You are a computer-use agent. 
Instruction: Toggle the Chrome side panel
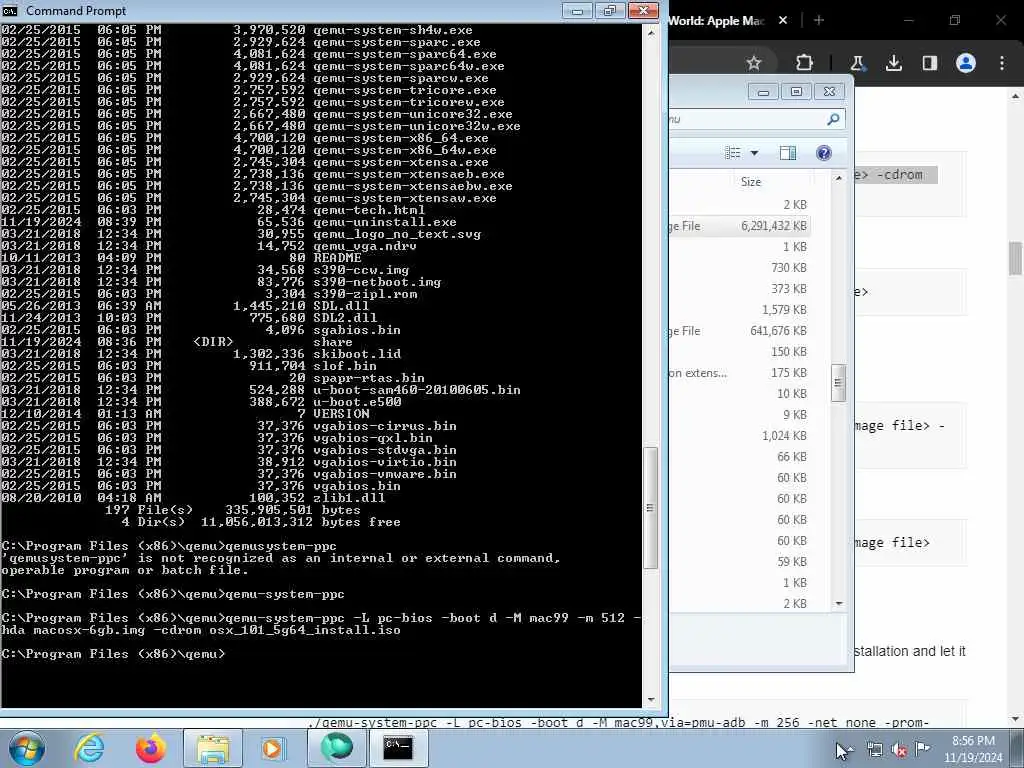(x=929, y=63)
